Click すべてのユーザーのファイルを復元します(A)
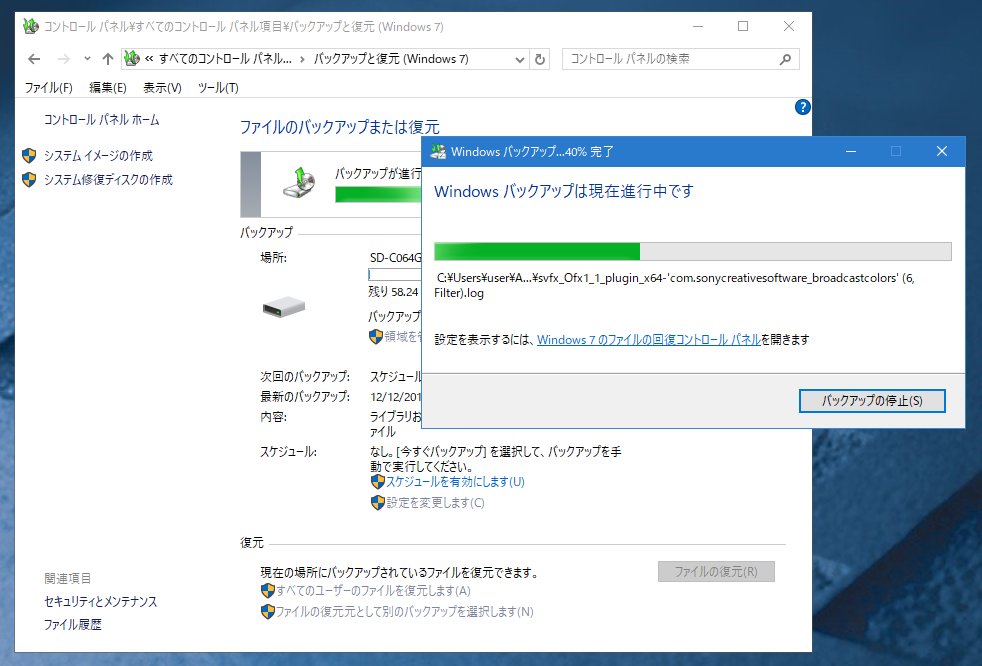The image size is (982, 666). click(x=373, y=591)
